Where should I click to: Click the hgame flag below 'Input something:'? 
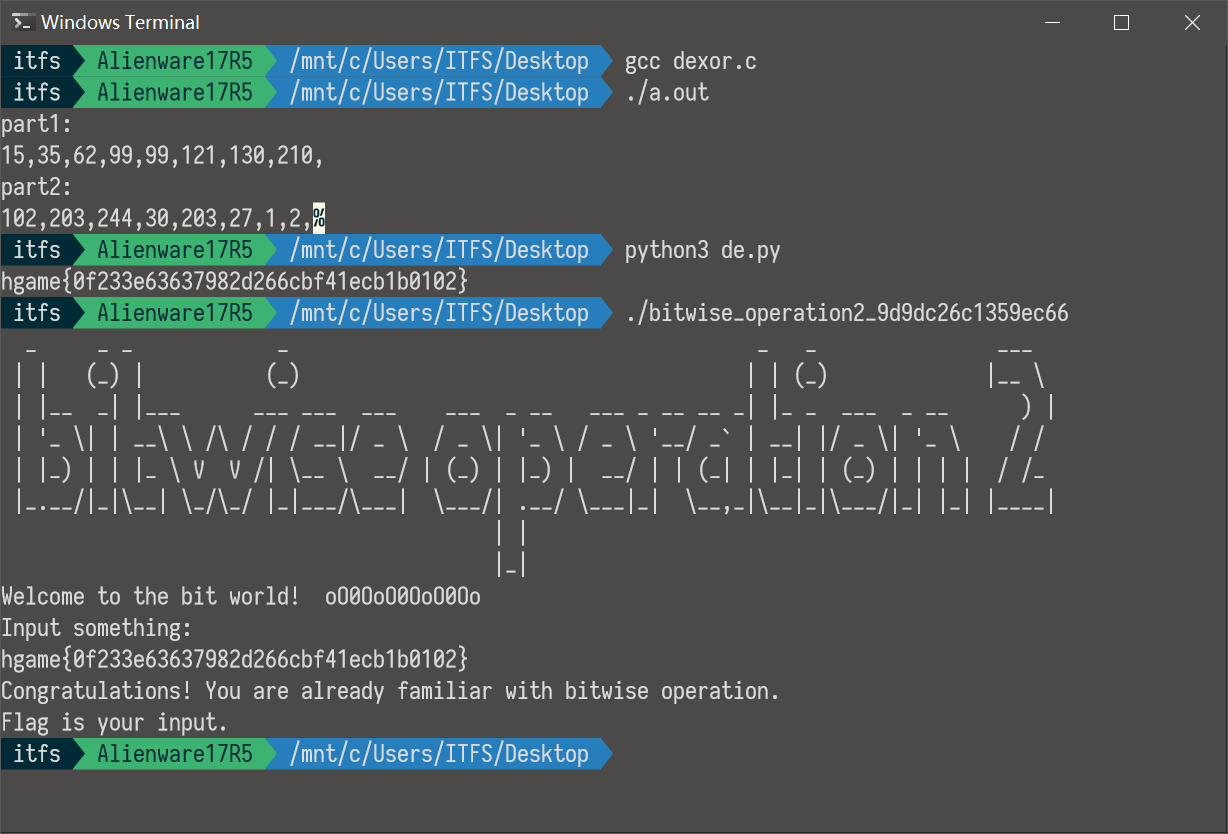(234, 659)
